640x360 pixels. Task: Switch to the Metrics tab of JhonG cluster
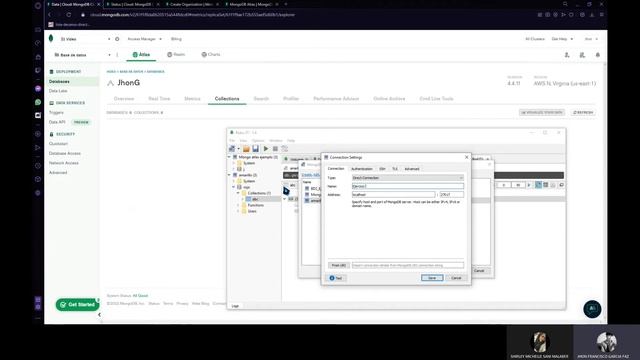click(192, 99)
